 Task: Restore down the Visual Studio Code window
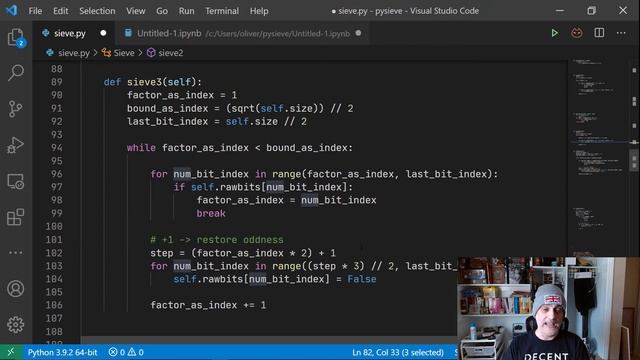(x=591, y=11)
